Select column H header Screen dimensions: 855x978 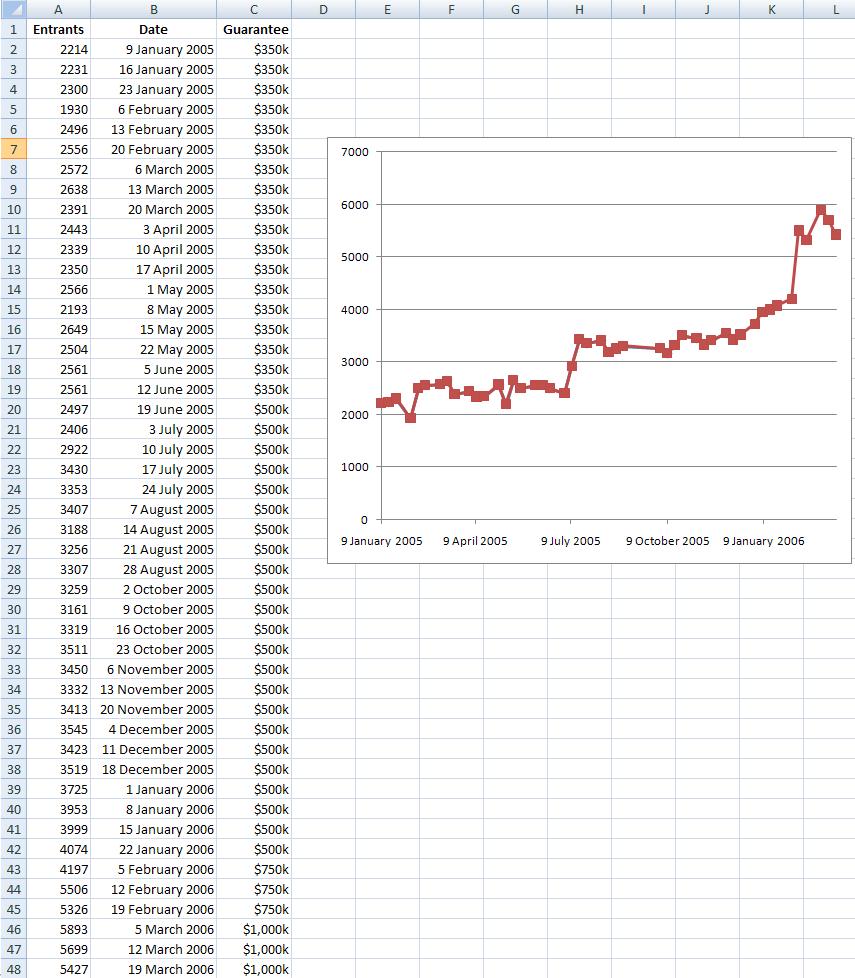pos(579,9)
